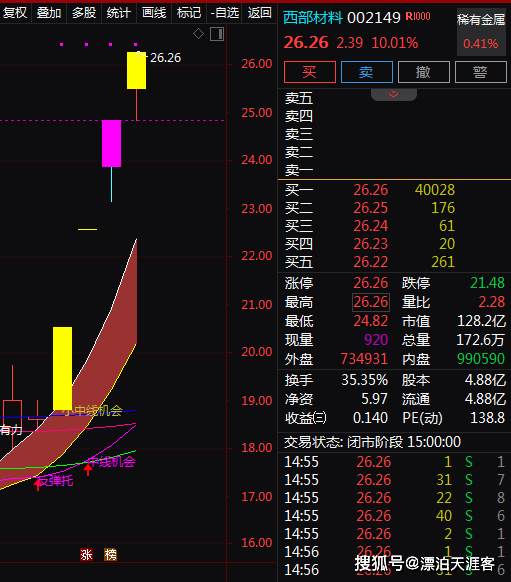
Task: Select the 画线 drawing tool
Action: [154, 13]
